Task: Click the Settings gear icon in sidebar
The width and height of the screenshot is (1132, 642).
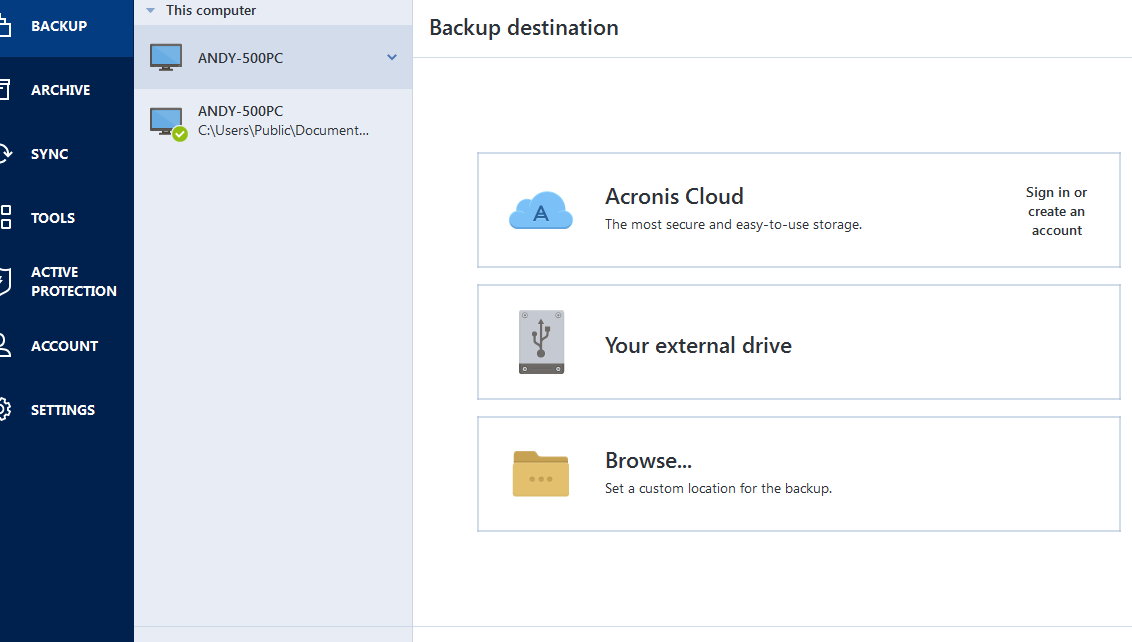Action: [x=5, y=410]
